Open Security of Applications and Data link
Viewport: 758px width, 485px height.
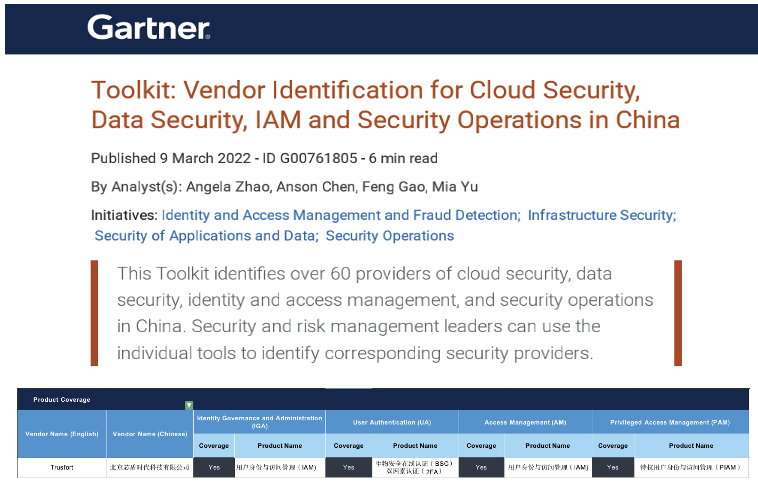click(206, 236)
